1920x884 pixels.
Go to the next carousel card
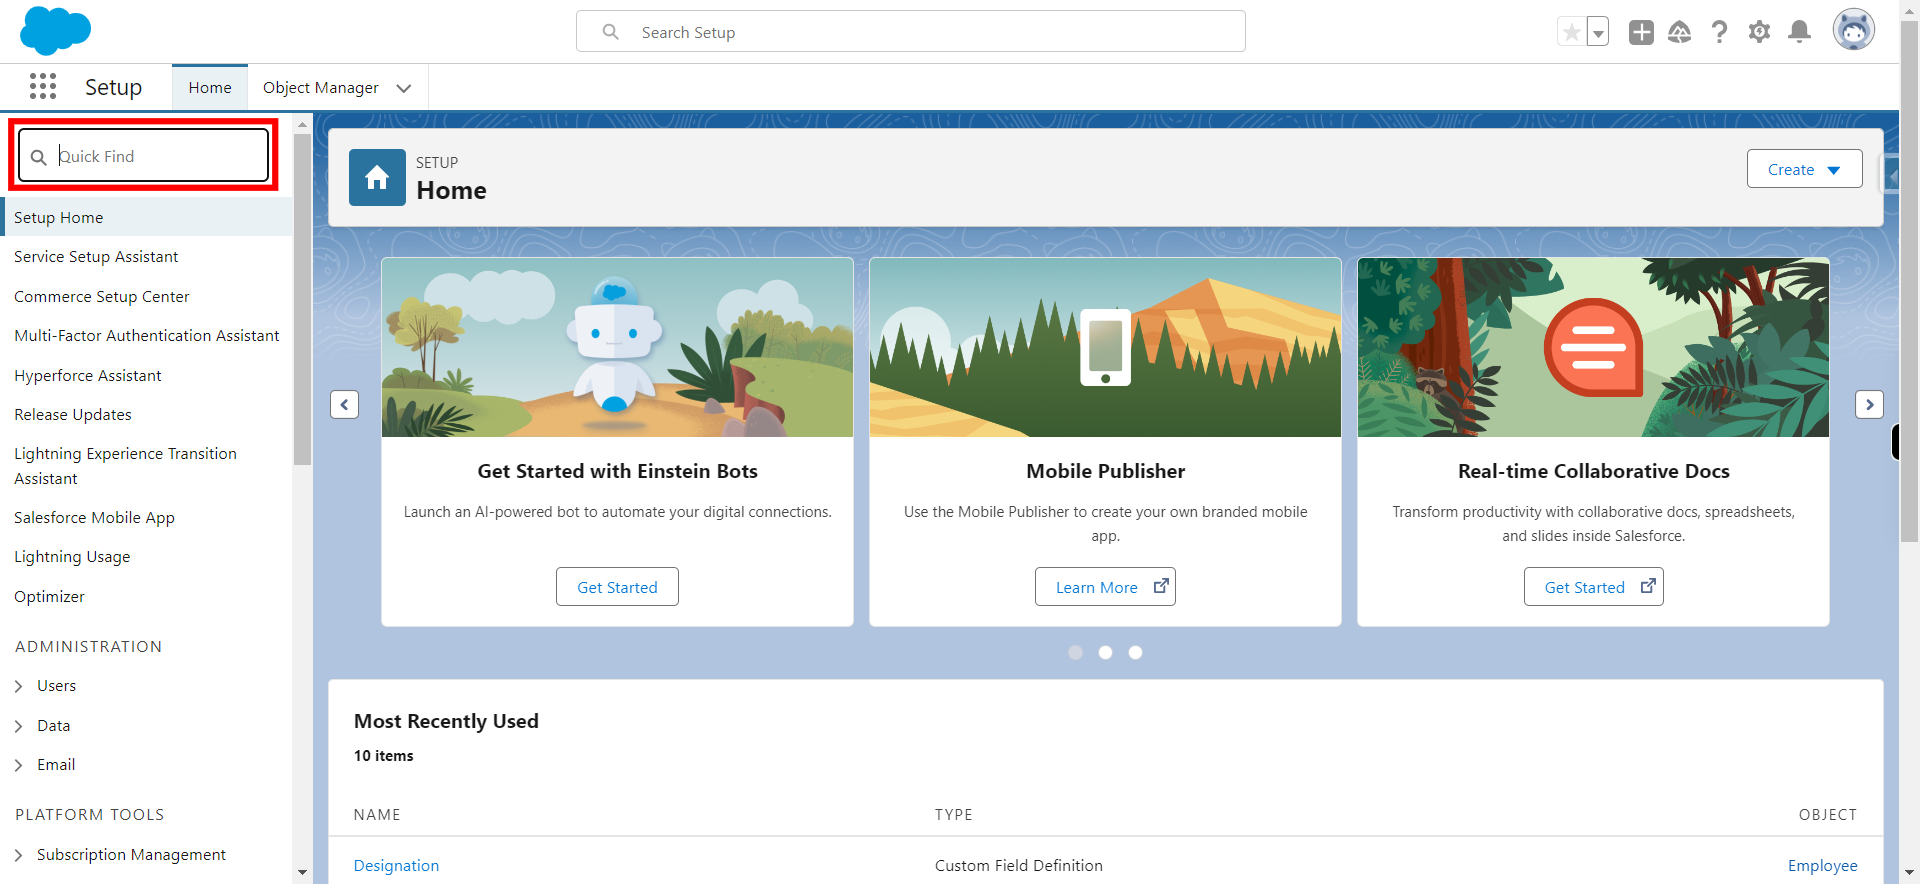pos(1869,404)
